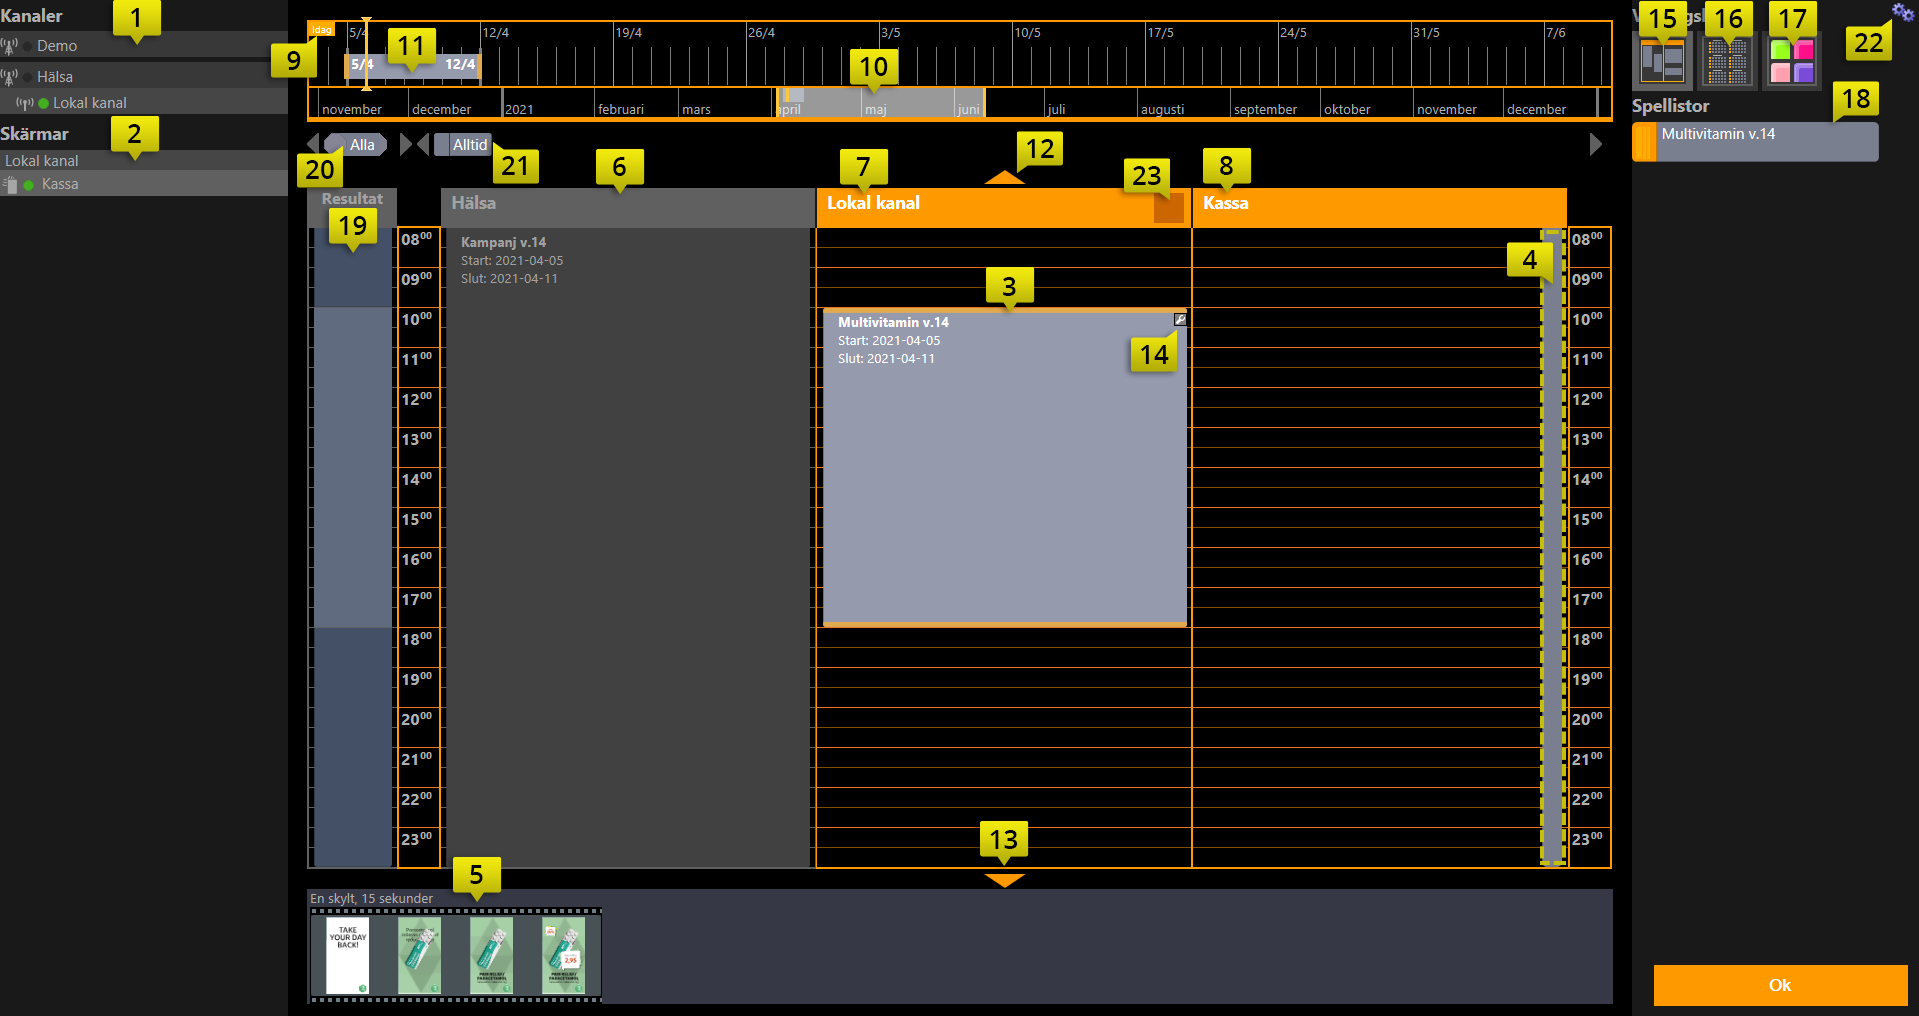Viewport: 1919px width, 1016px height.
Task: Select the 'Take your day back' thumbnail
Action: click(347, 956)
